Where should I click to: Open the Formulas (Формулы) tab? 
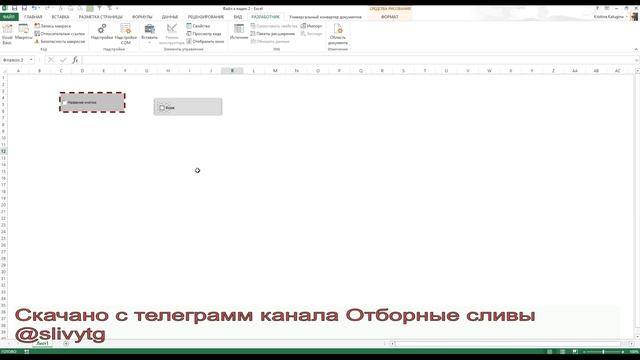pyautogui.click(x=142, y=17)
